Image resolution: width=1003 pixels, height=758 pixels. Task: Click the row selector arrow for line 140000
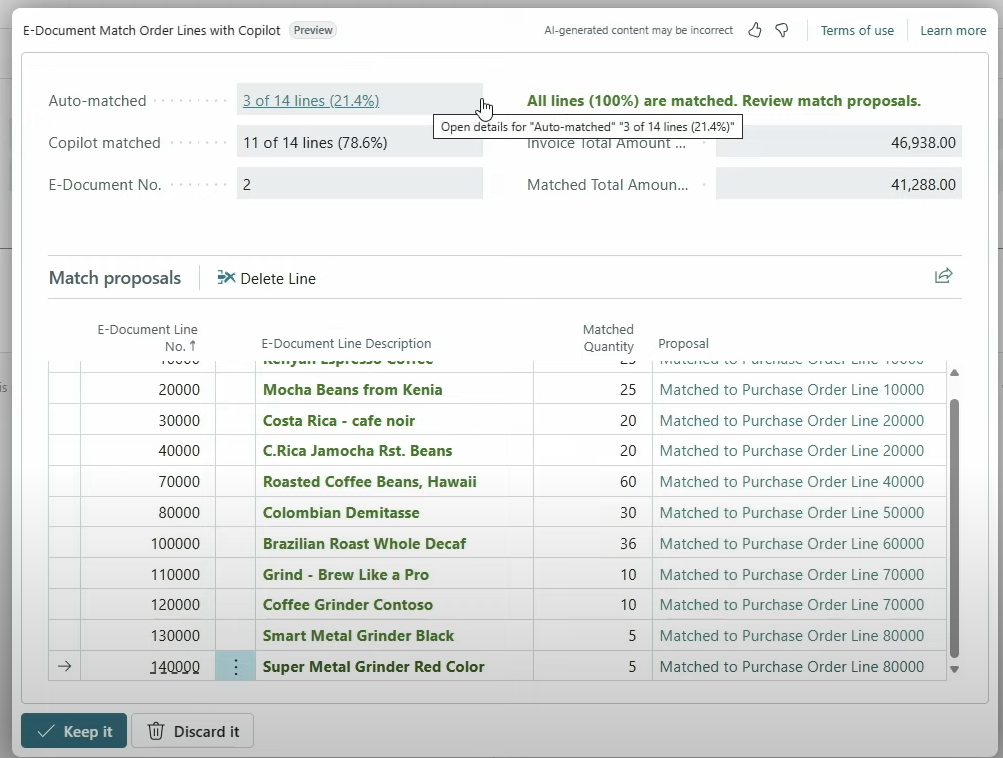(x=64, y=667)
